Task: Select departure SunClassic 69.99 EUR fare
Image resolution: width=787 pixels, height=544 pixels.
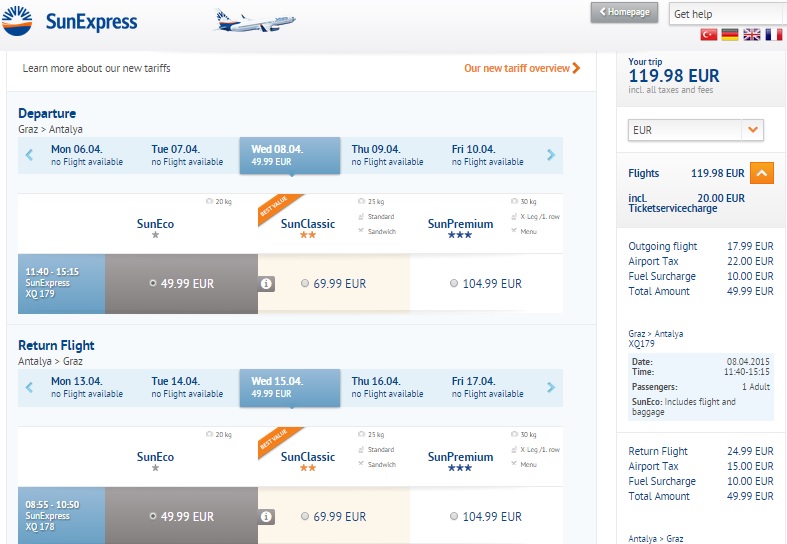Action: pyautogui.click(x=306, y=284)
